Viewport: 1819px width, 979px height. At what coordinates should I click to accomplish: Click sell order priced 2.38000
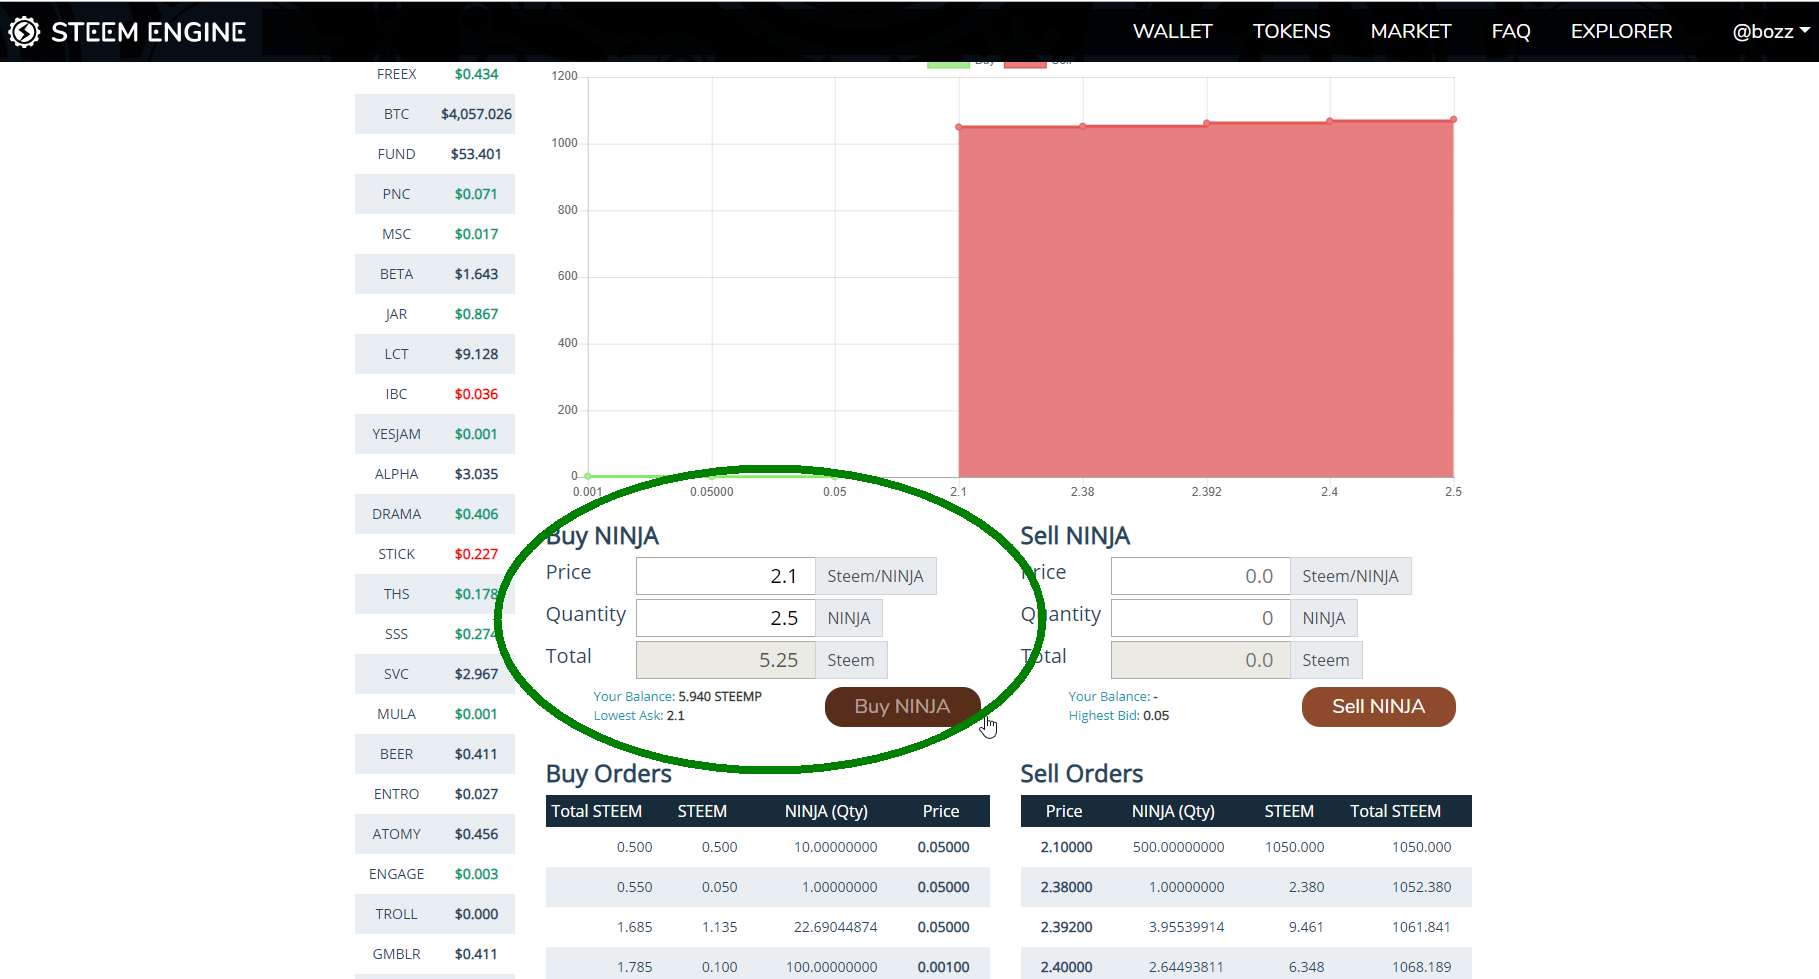(1246, 887)
